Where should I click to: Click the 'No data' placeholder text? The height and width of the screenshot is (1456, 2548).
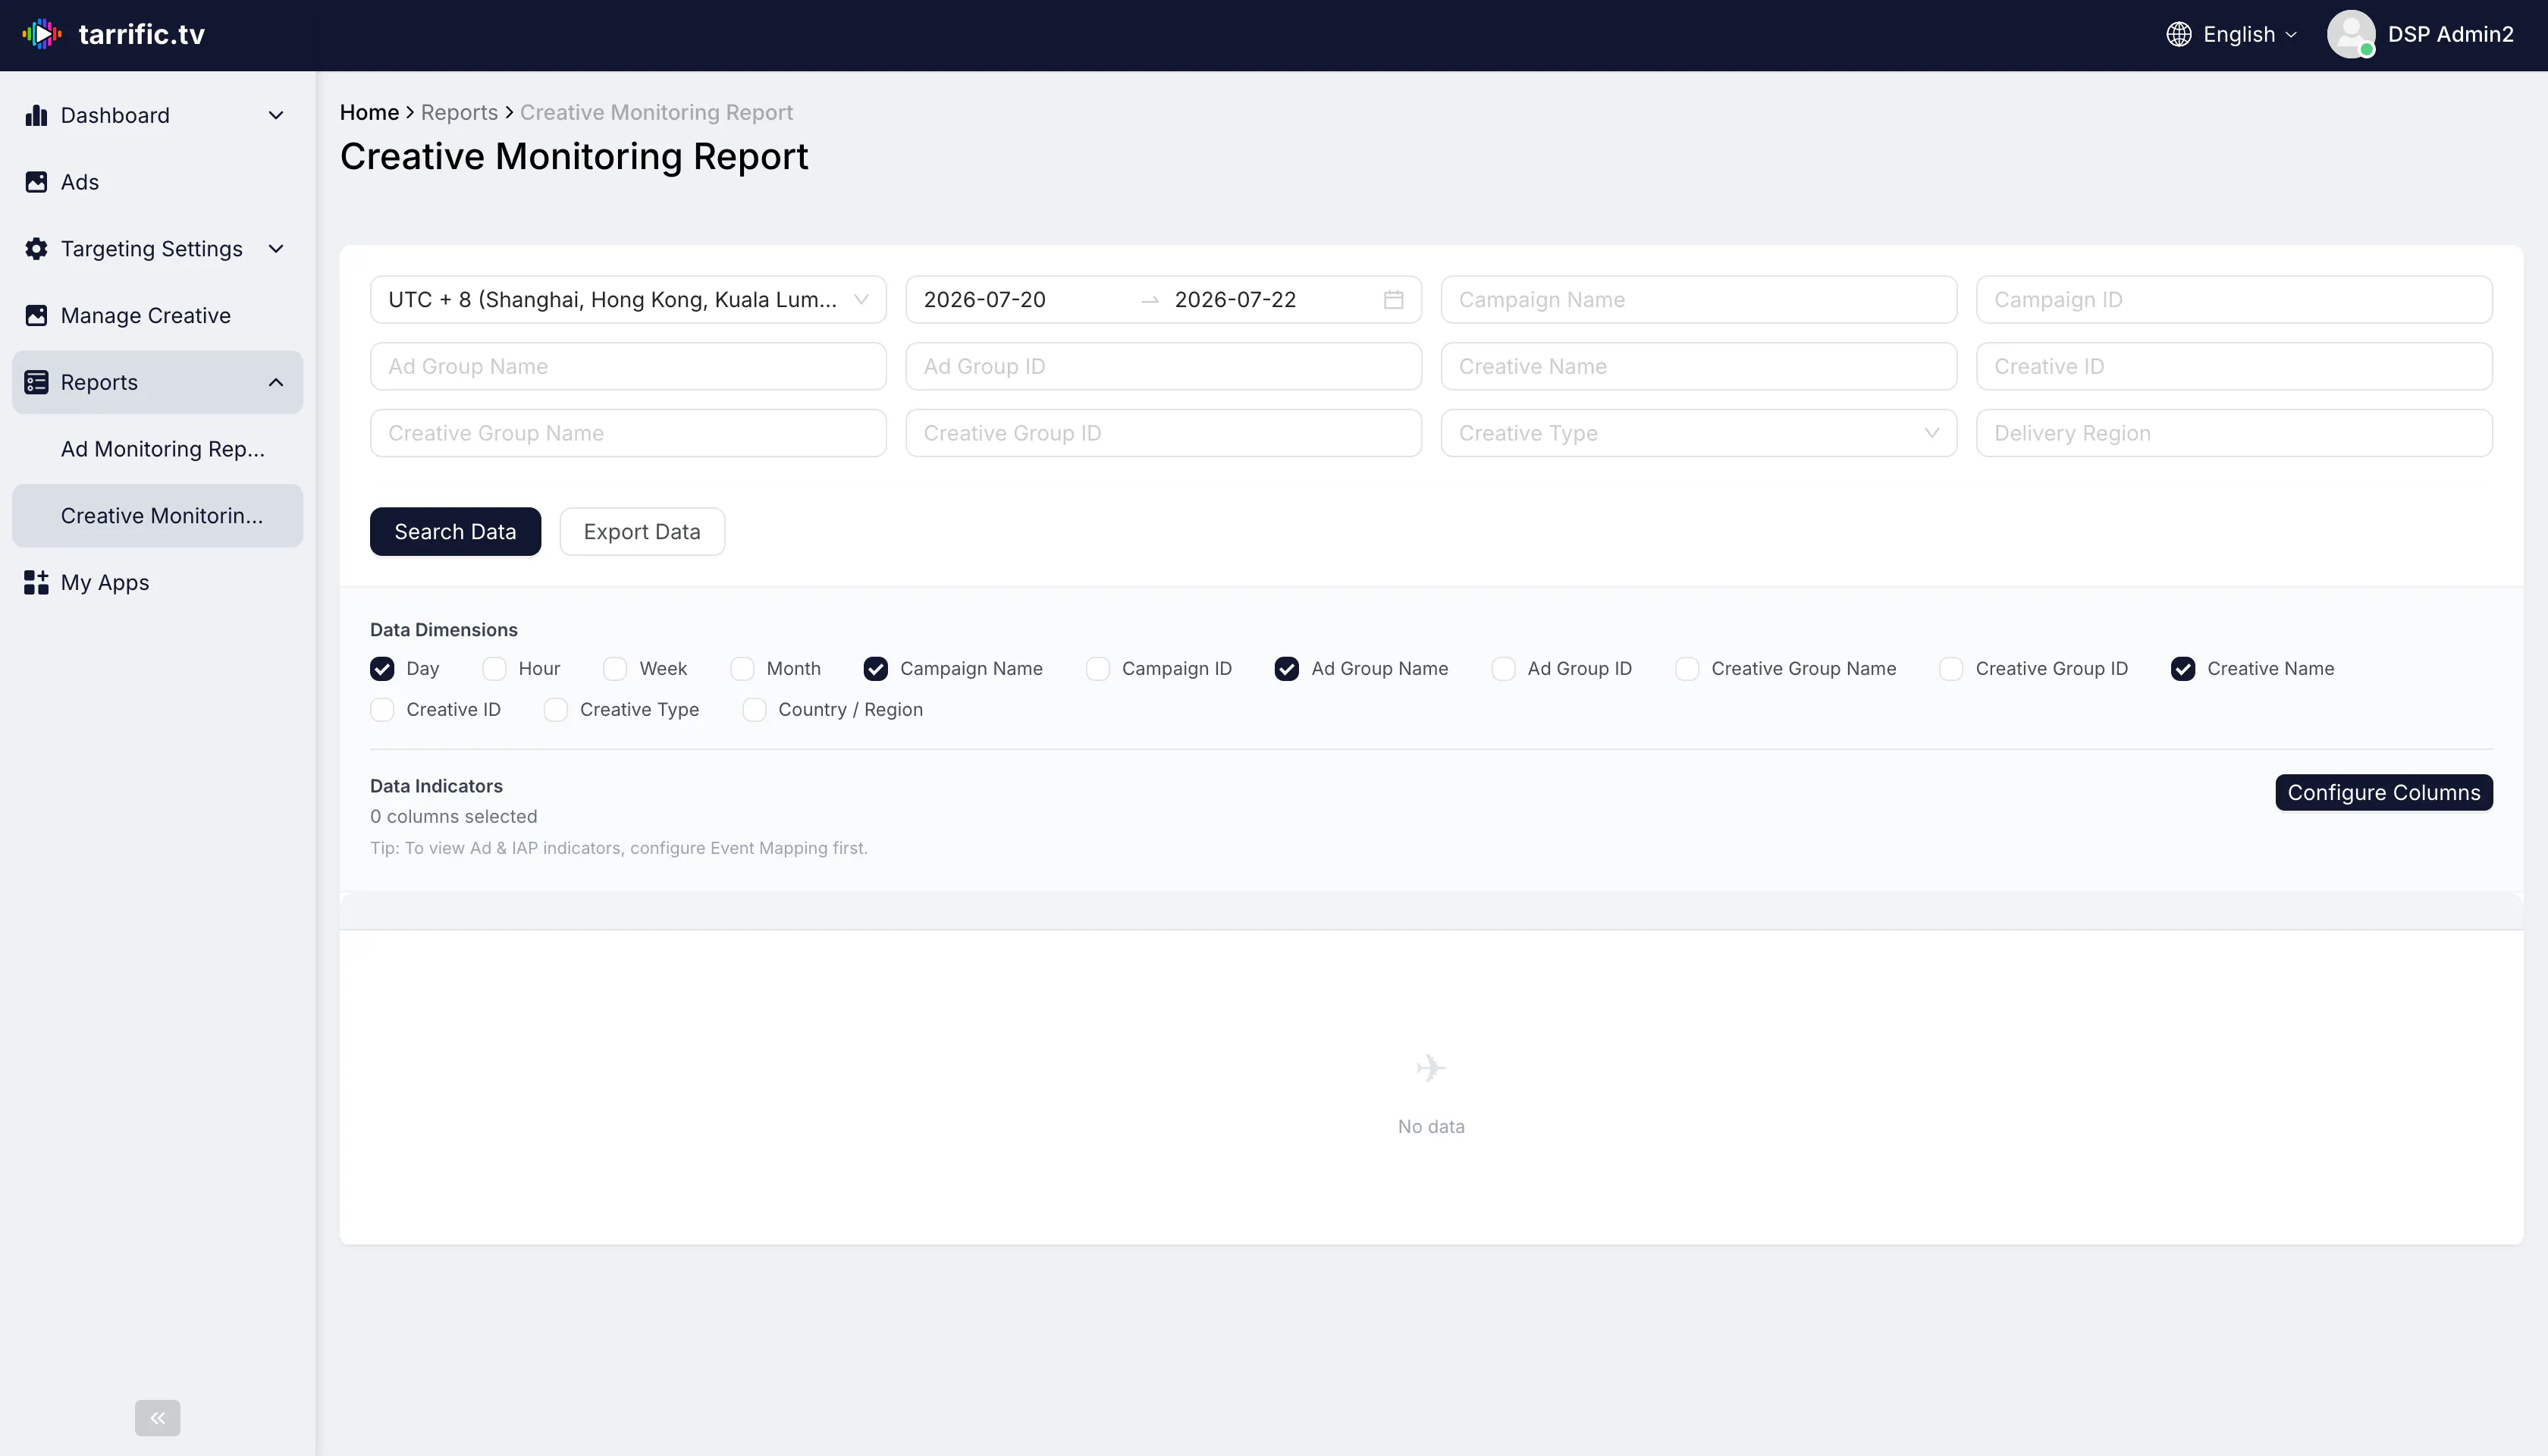click(x=1431, y=1126)
